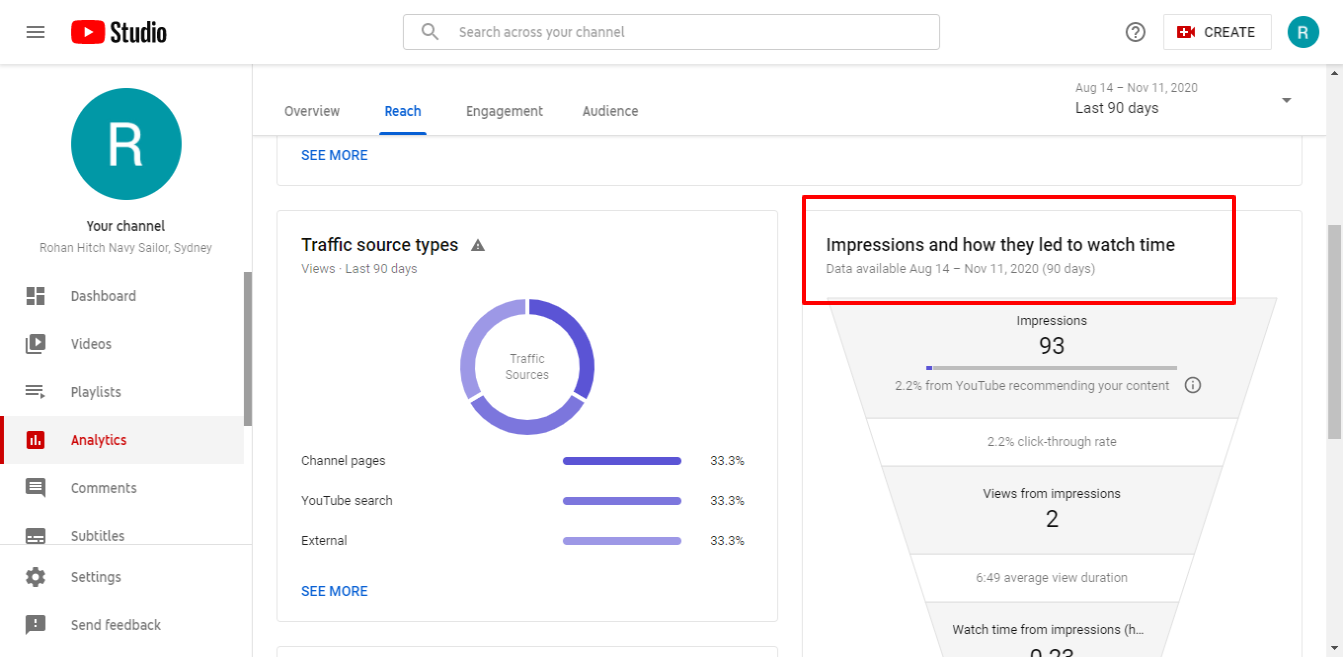Open the account avatar in header
This screenshot has height=657, width=1343.
click(x=1303, y=32)
